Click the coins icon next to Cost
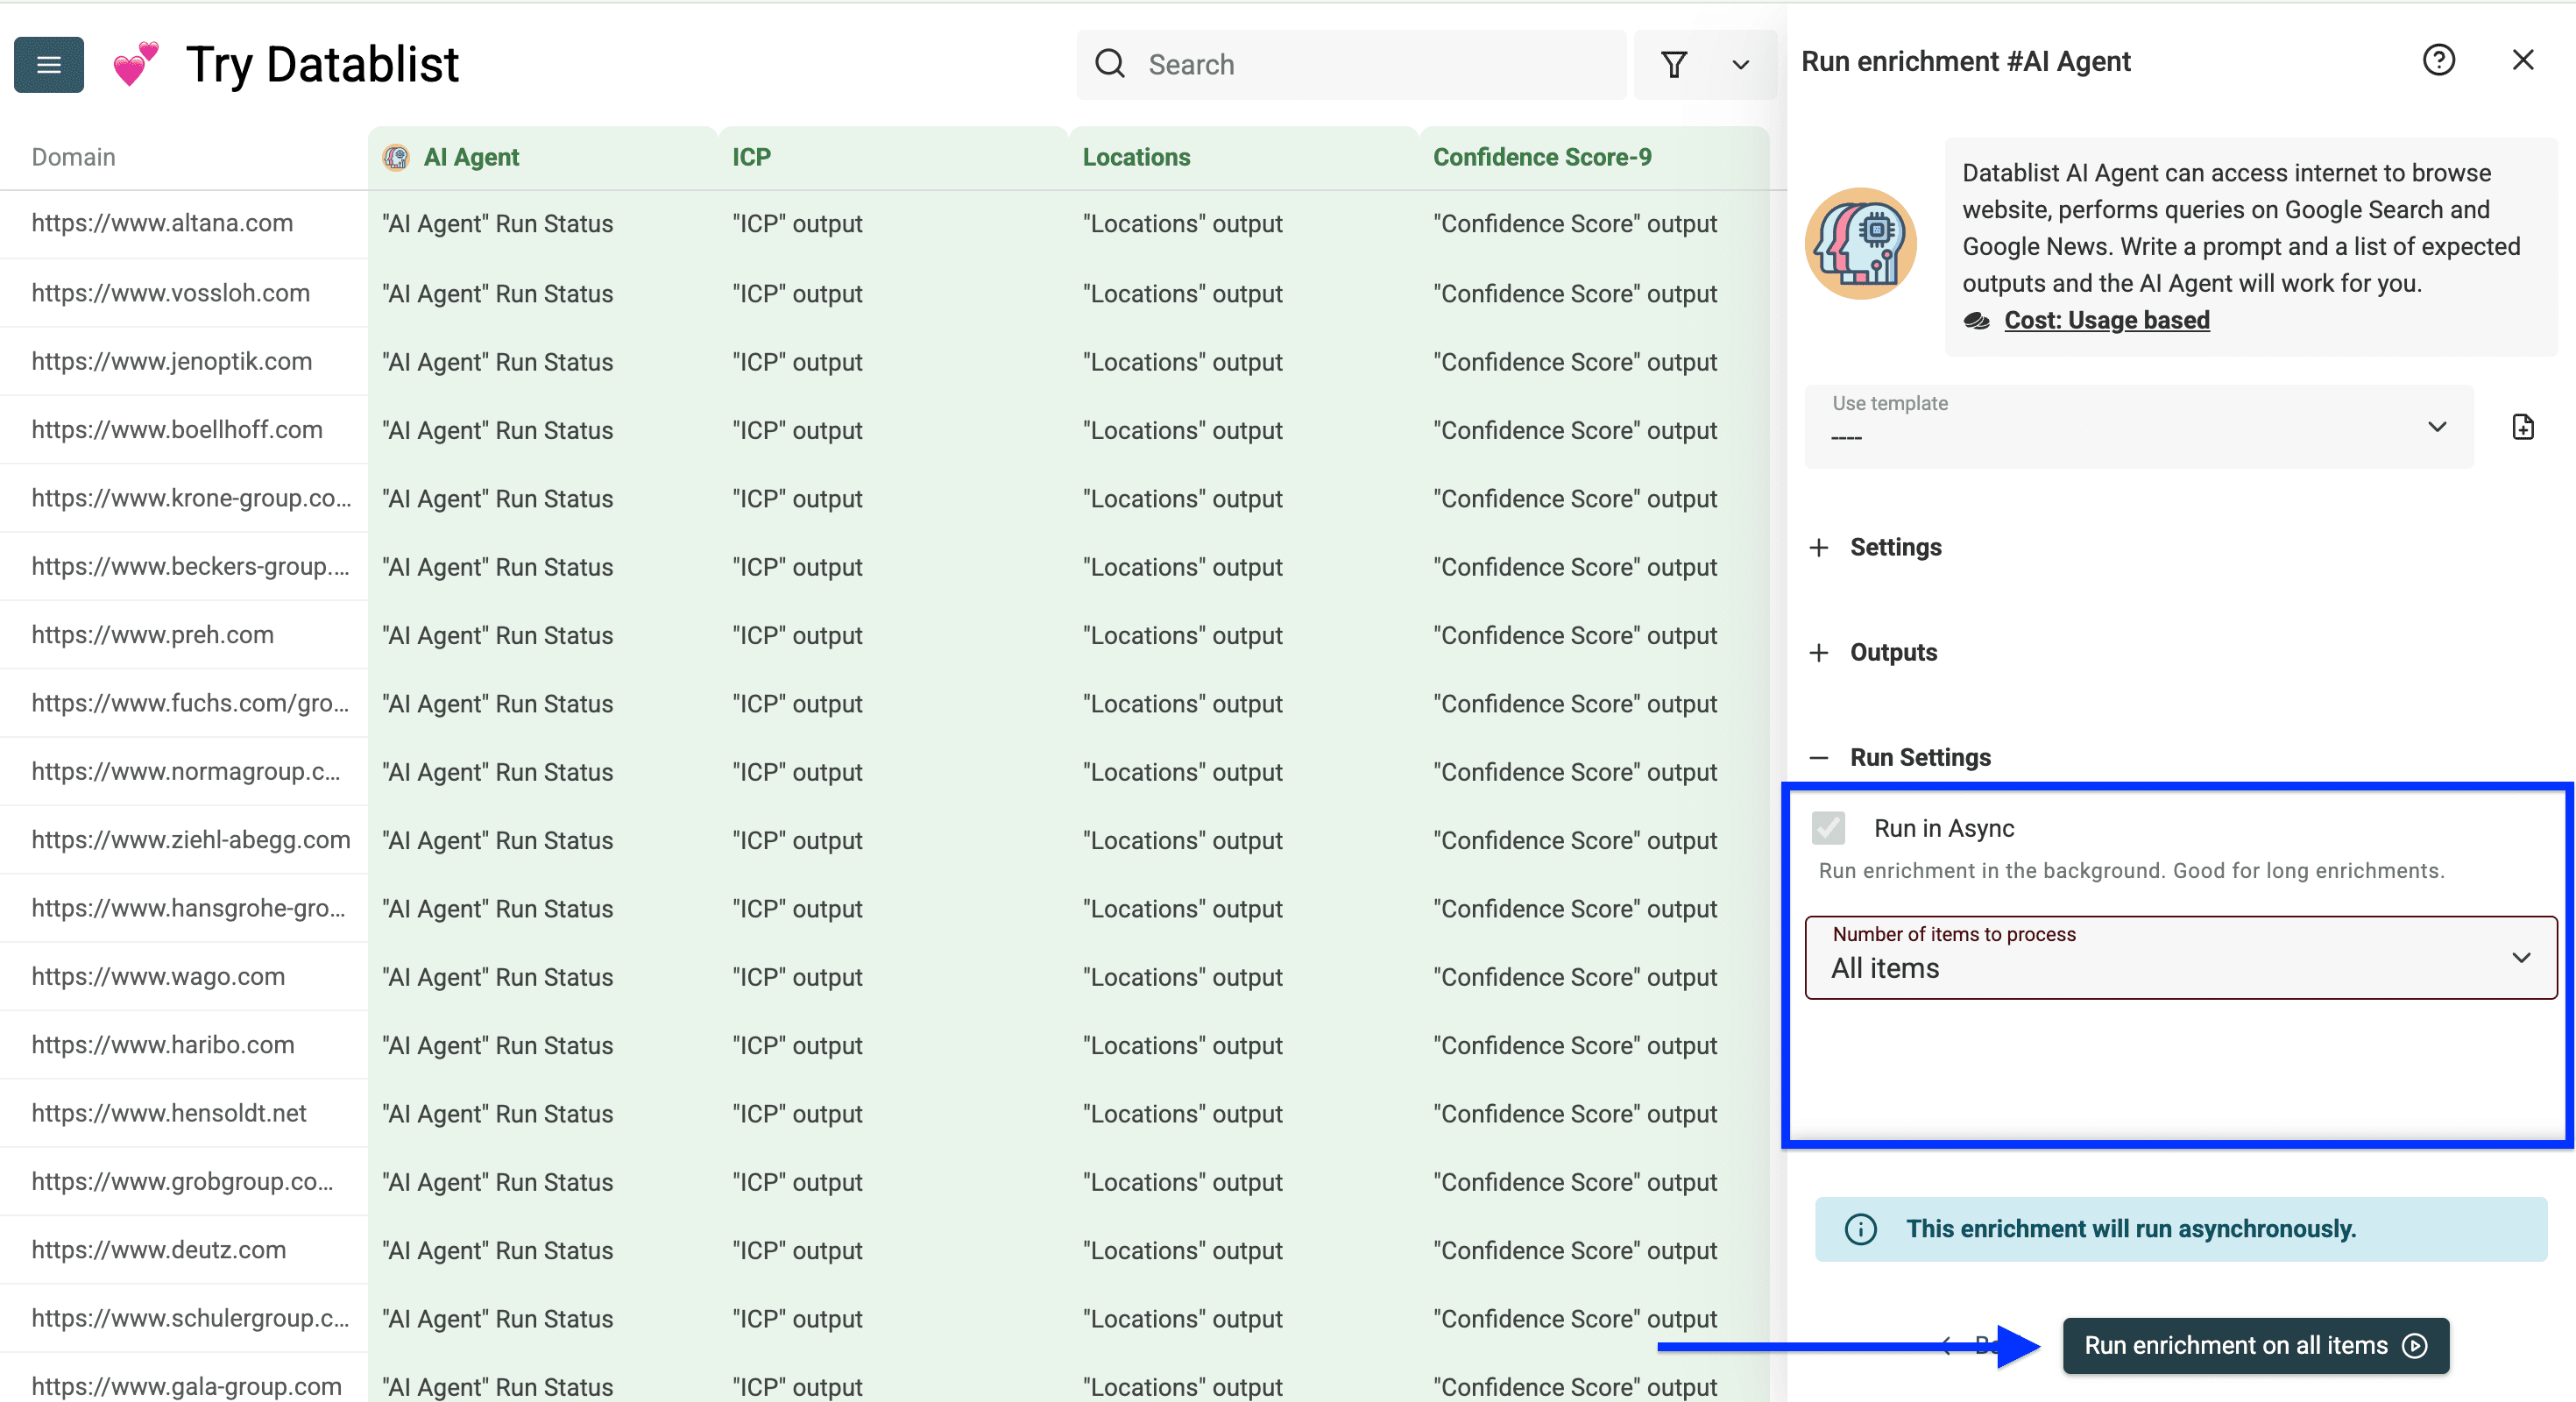 (x=1977, y=321)
